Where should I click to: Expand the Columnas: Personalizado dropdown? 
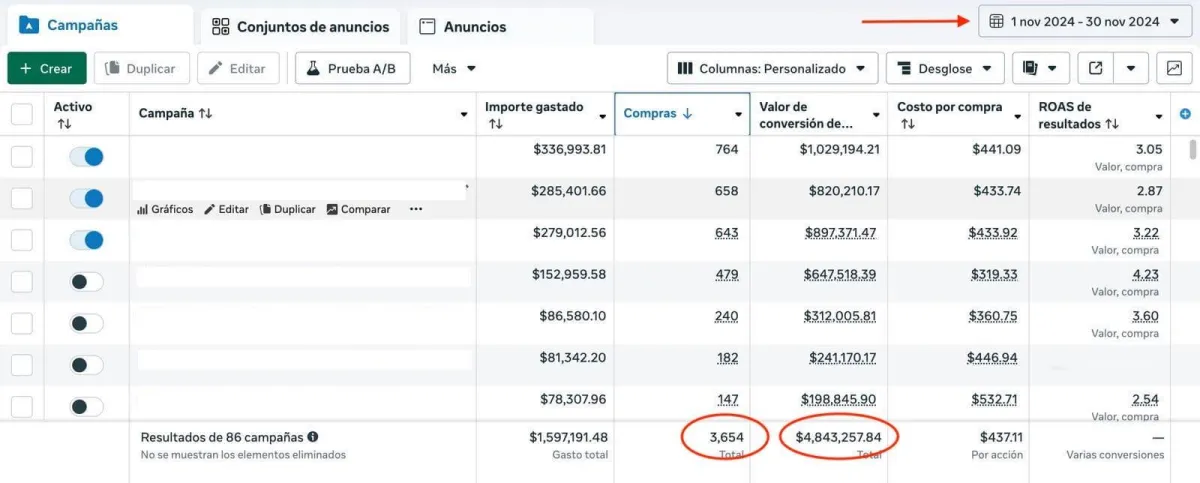pos(772,68)
